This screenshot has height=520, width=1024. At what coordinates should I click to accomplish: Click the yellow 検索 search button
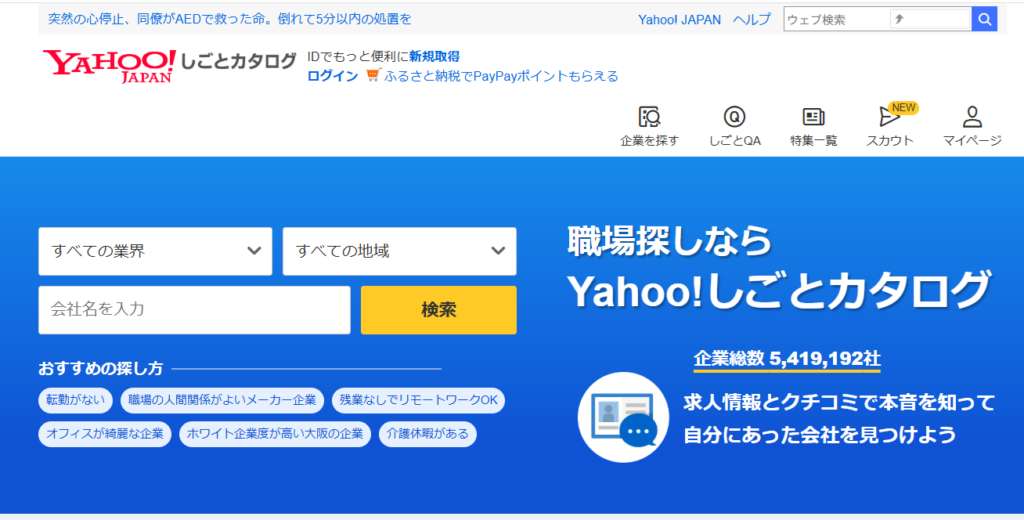click(439, 310)
